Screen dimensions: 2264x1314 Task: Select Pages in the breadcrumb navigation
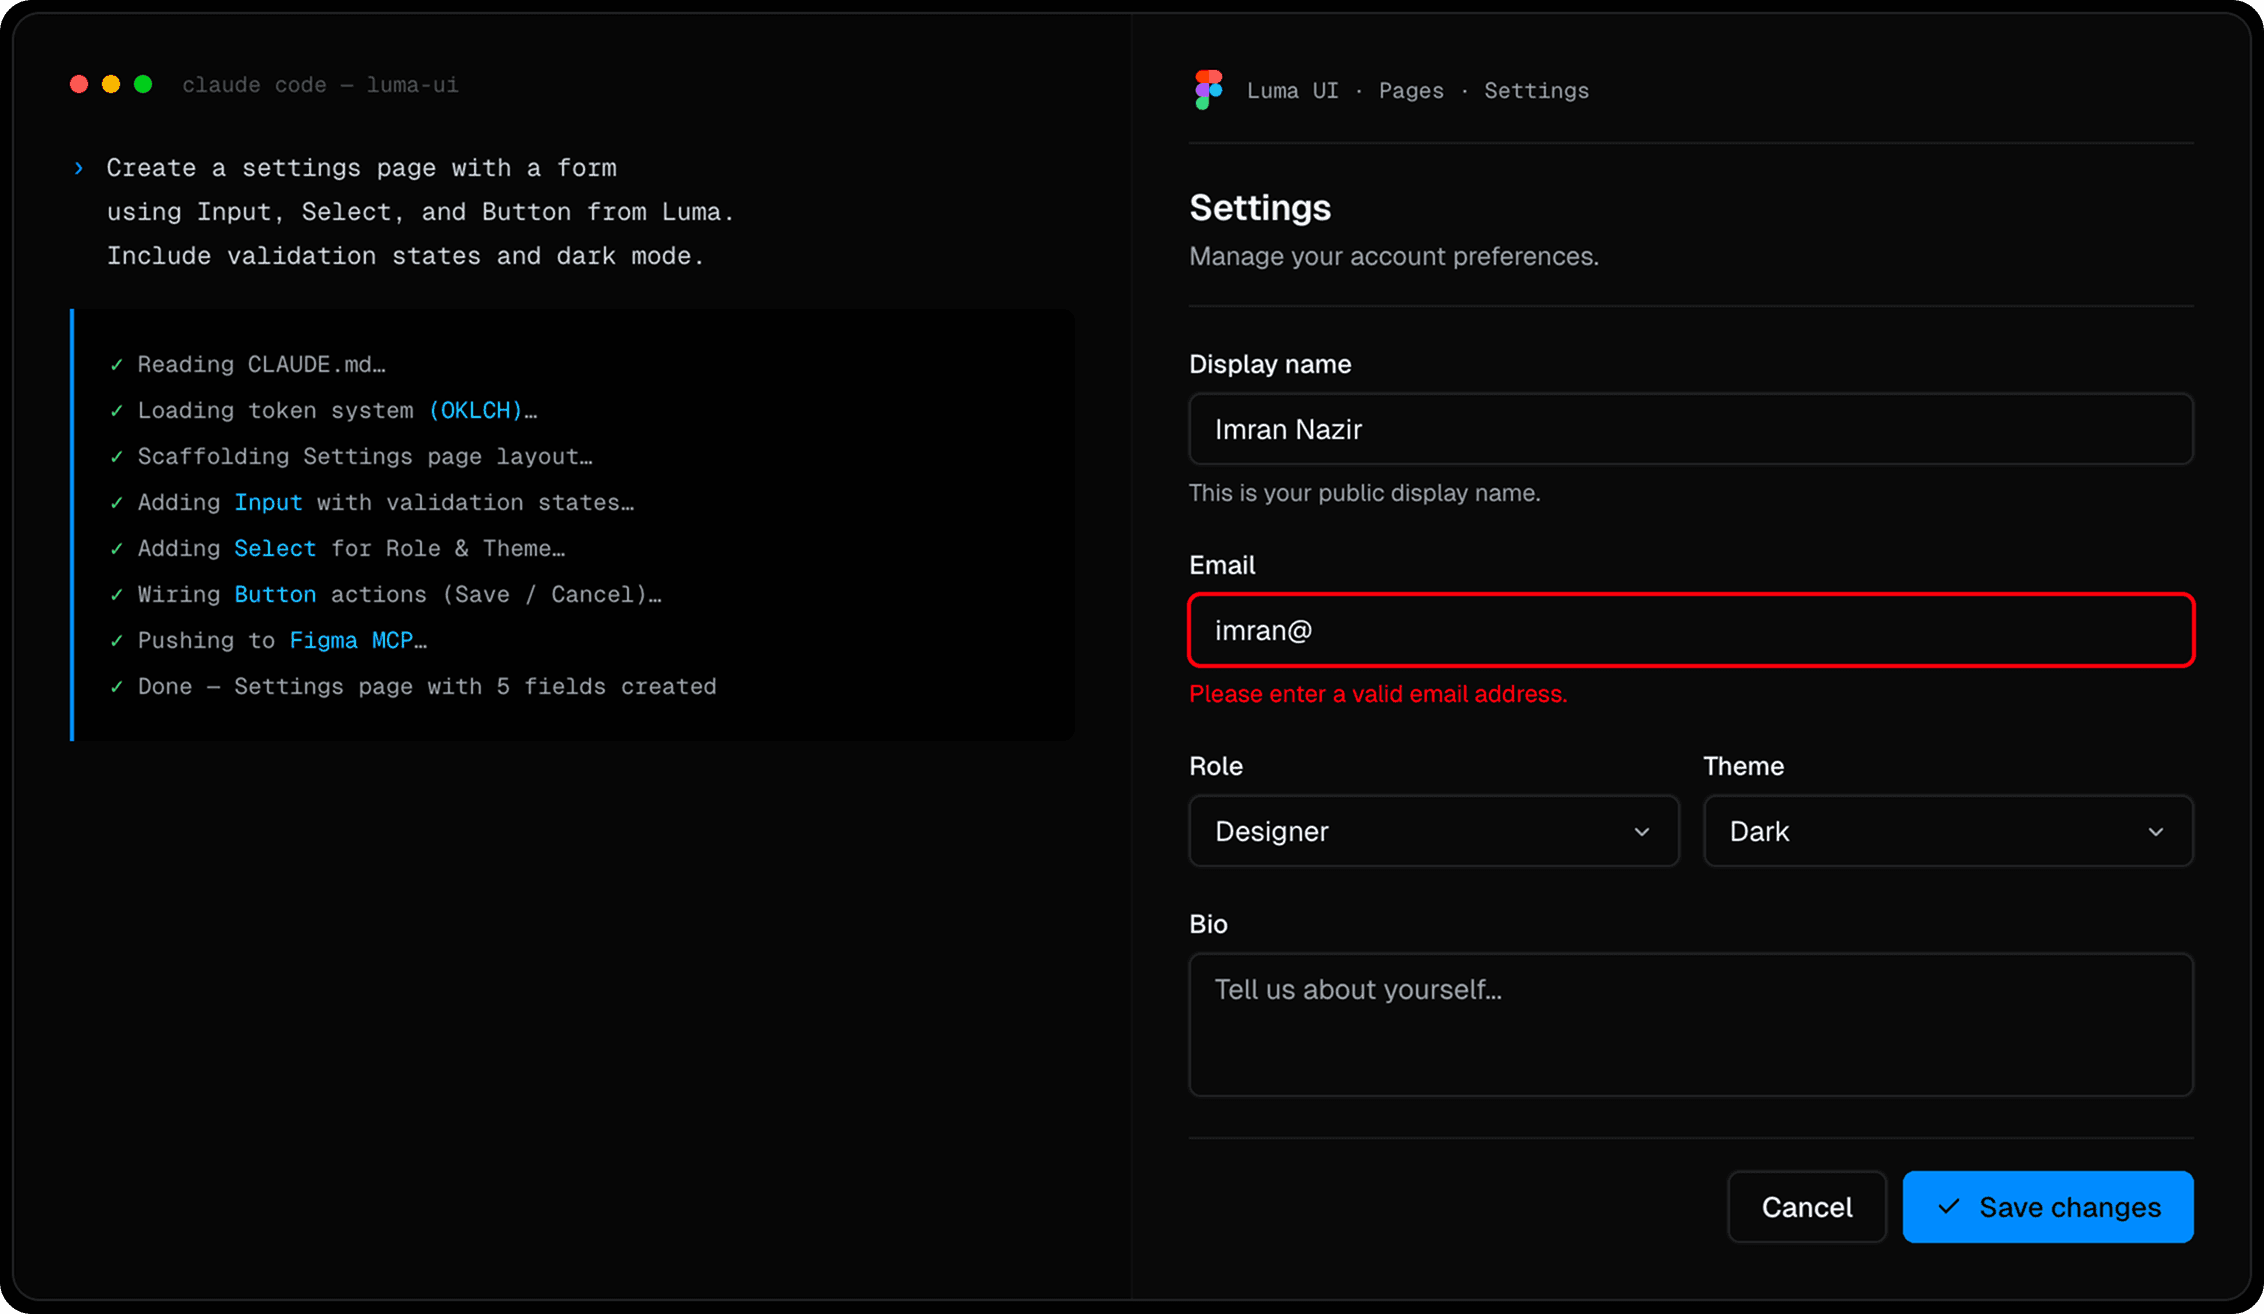[x=1410, y=90]
